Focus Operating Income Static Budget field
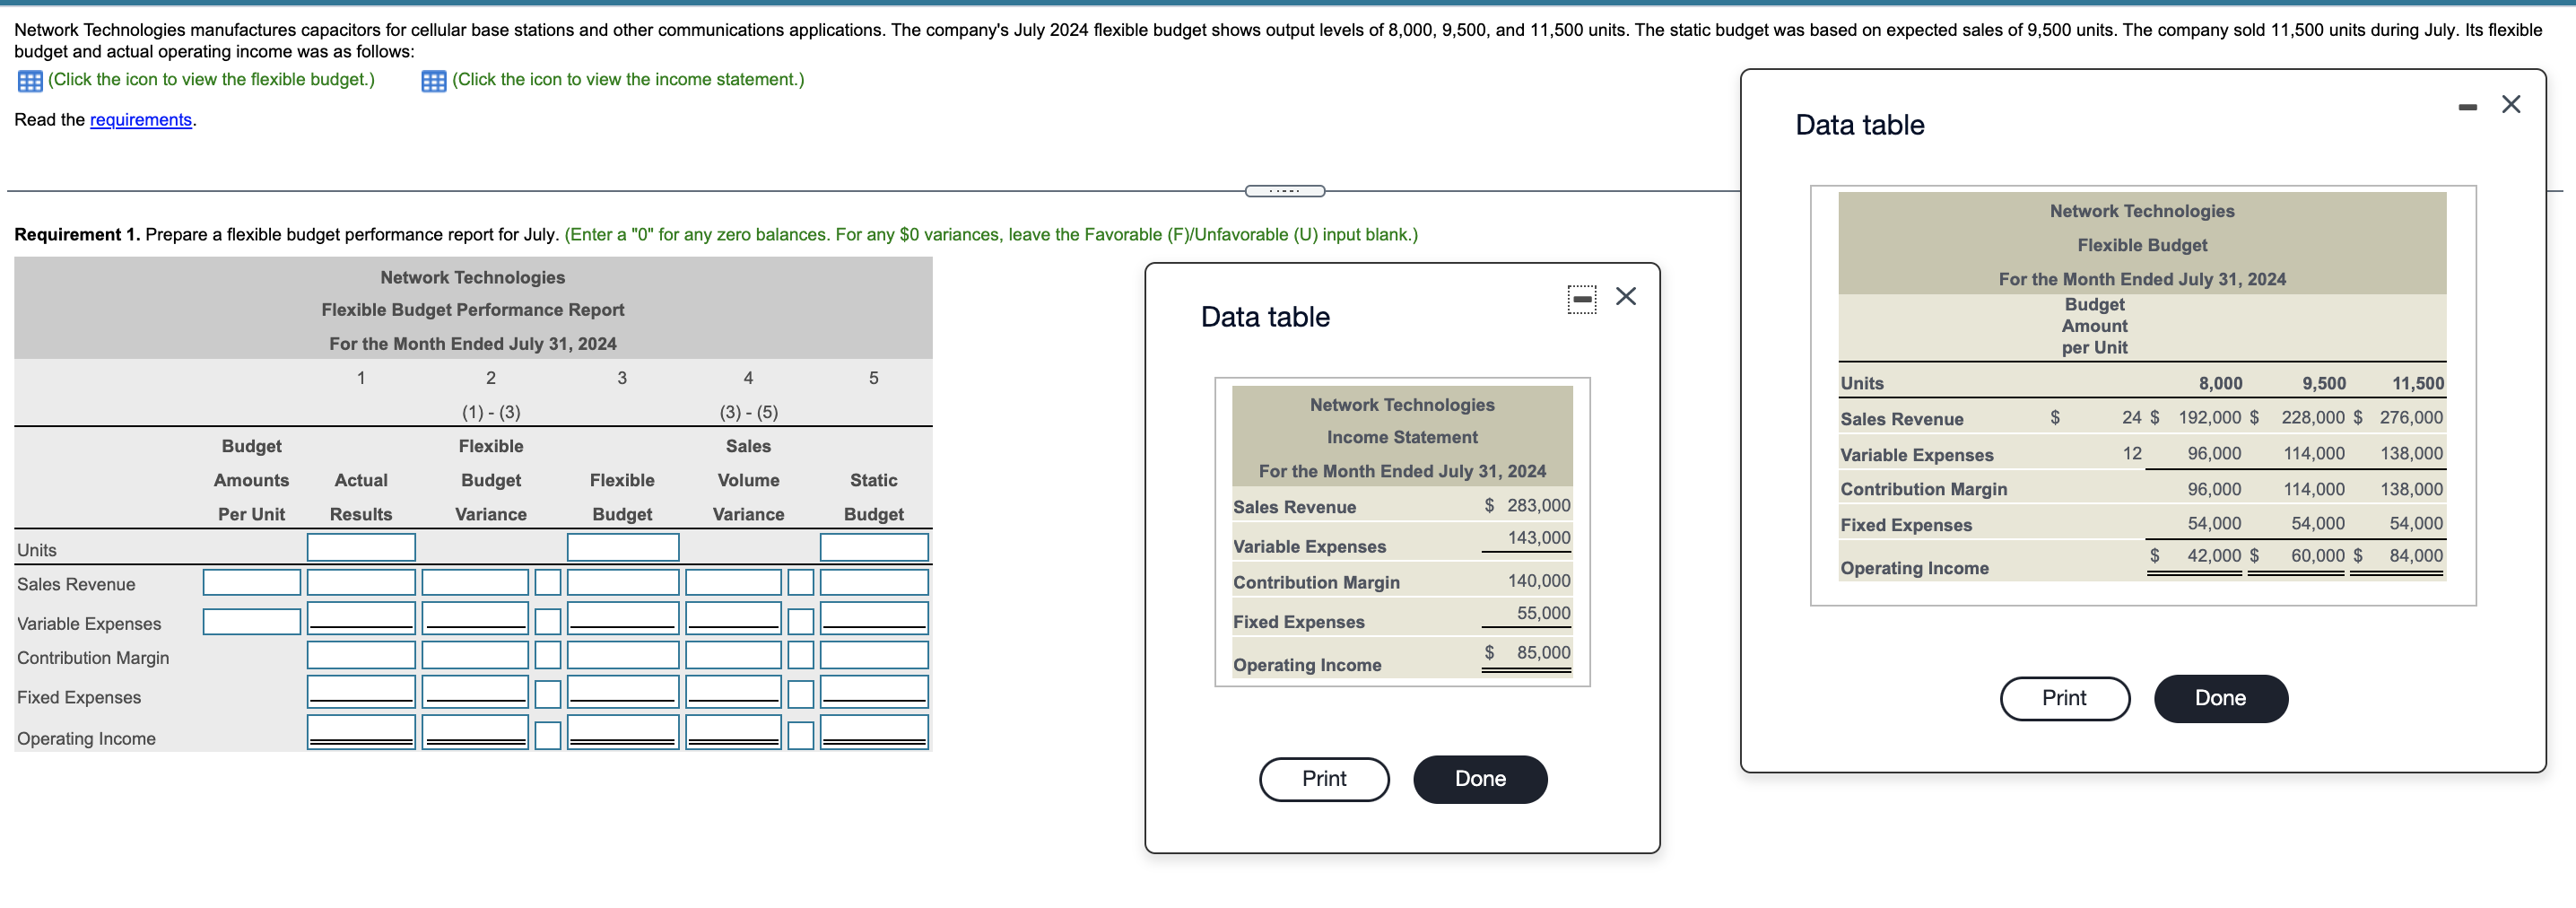This screenshot has width=2576, height=908. click(x=874, y=732)
